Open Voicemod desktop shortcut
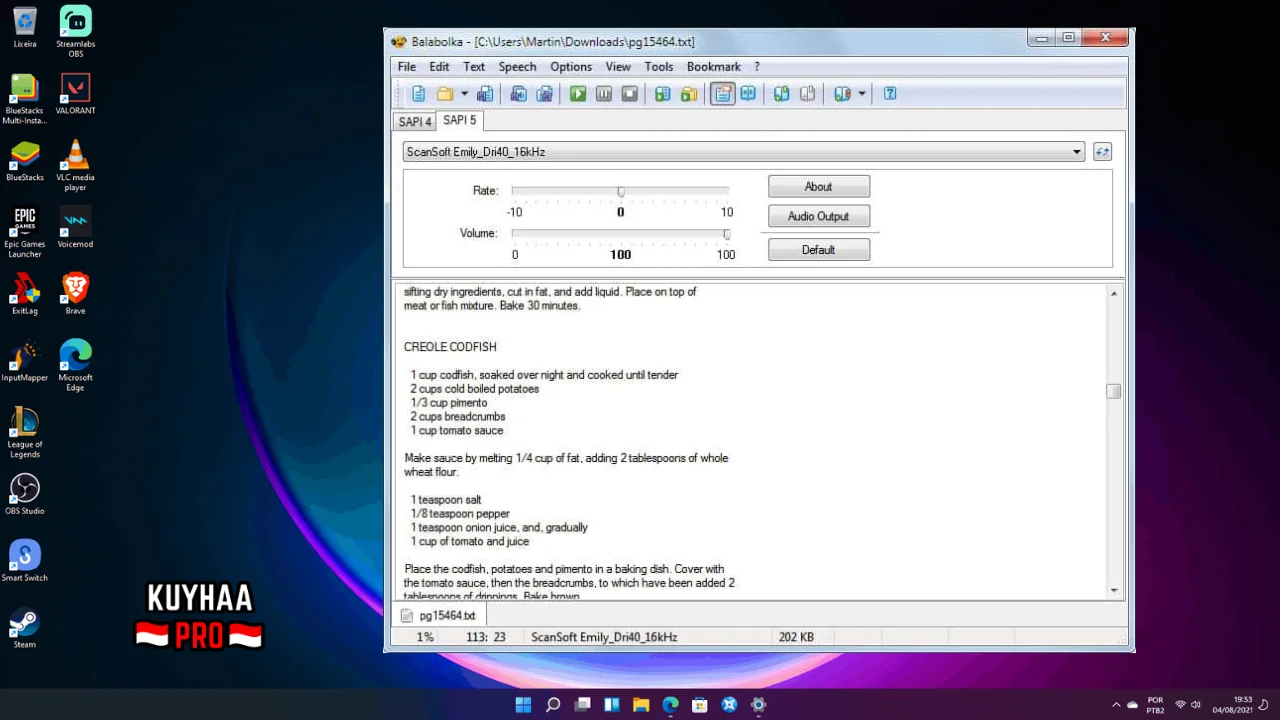The image size is (1280, 720). coord(76,227)
